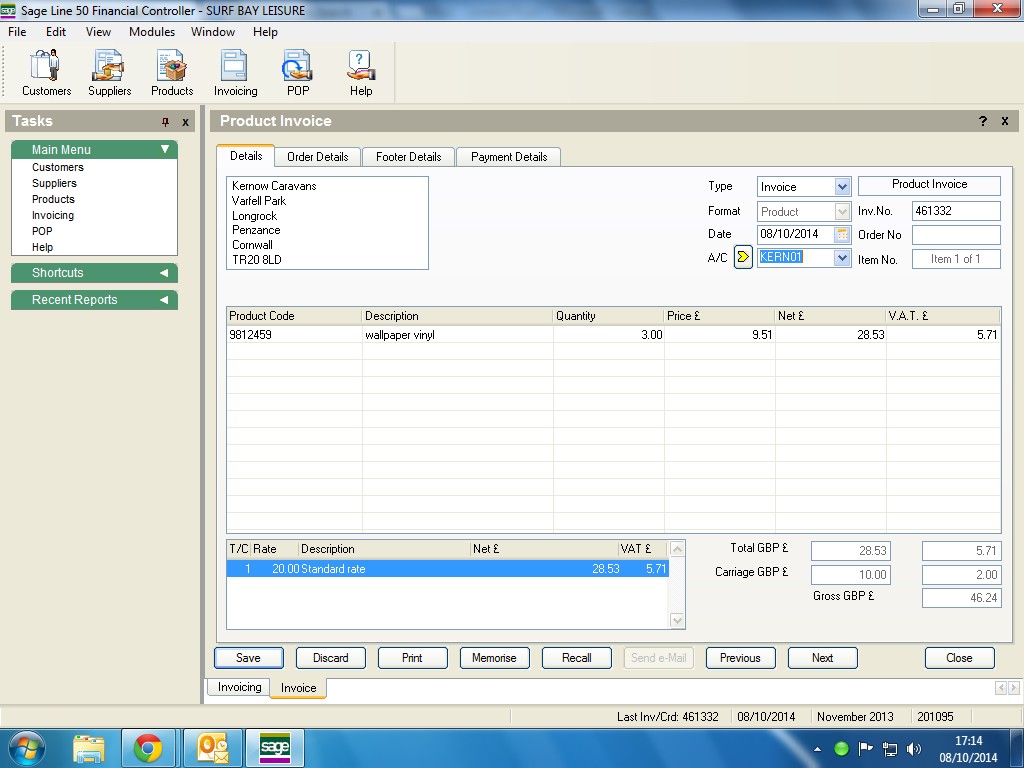Open the calendar picker beside Date
Screen dimensions: 1024x768
pos(842,234)
